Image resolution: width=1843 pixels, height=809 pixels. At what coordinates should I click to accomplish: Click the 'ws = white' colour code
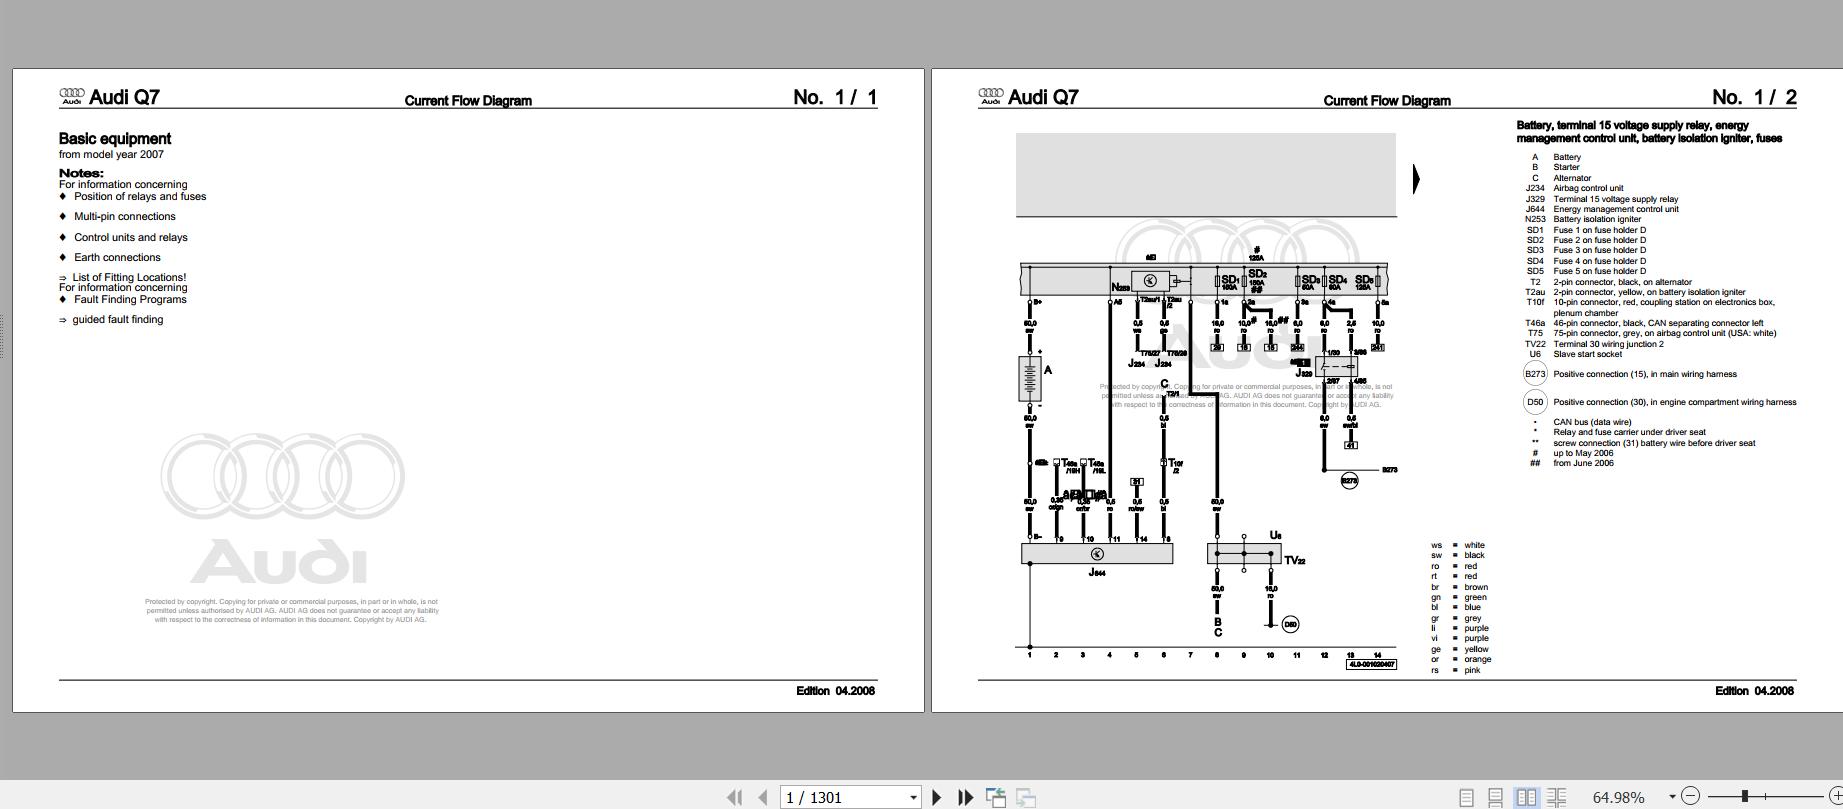pos(1458,545)
